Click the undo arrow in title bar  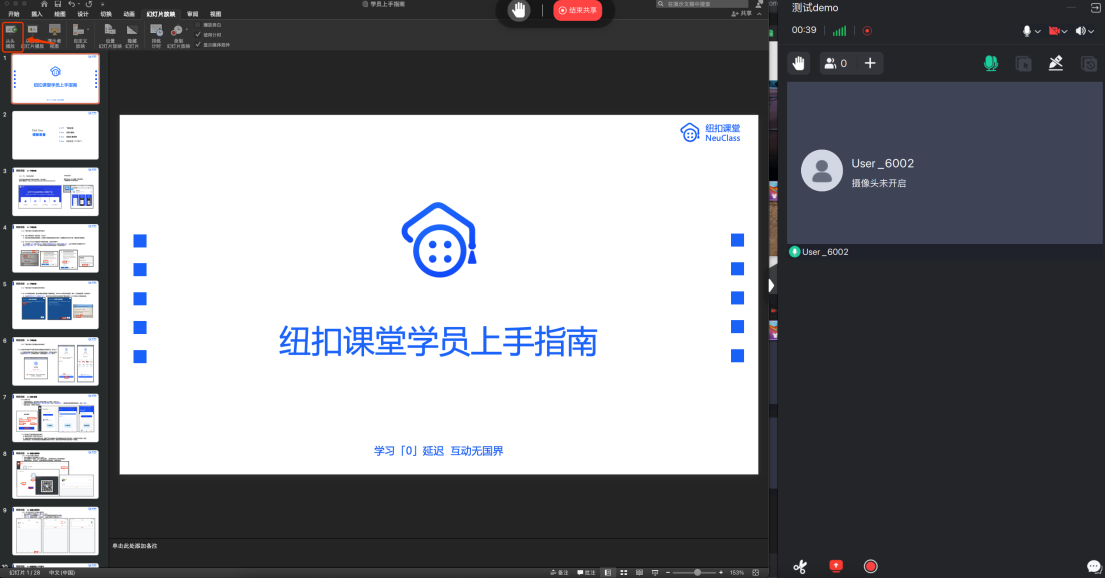coord(71,4)
